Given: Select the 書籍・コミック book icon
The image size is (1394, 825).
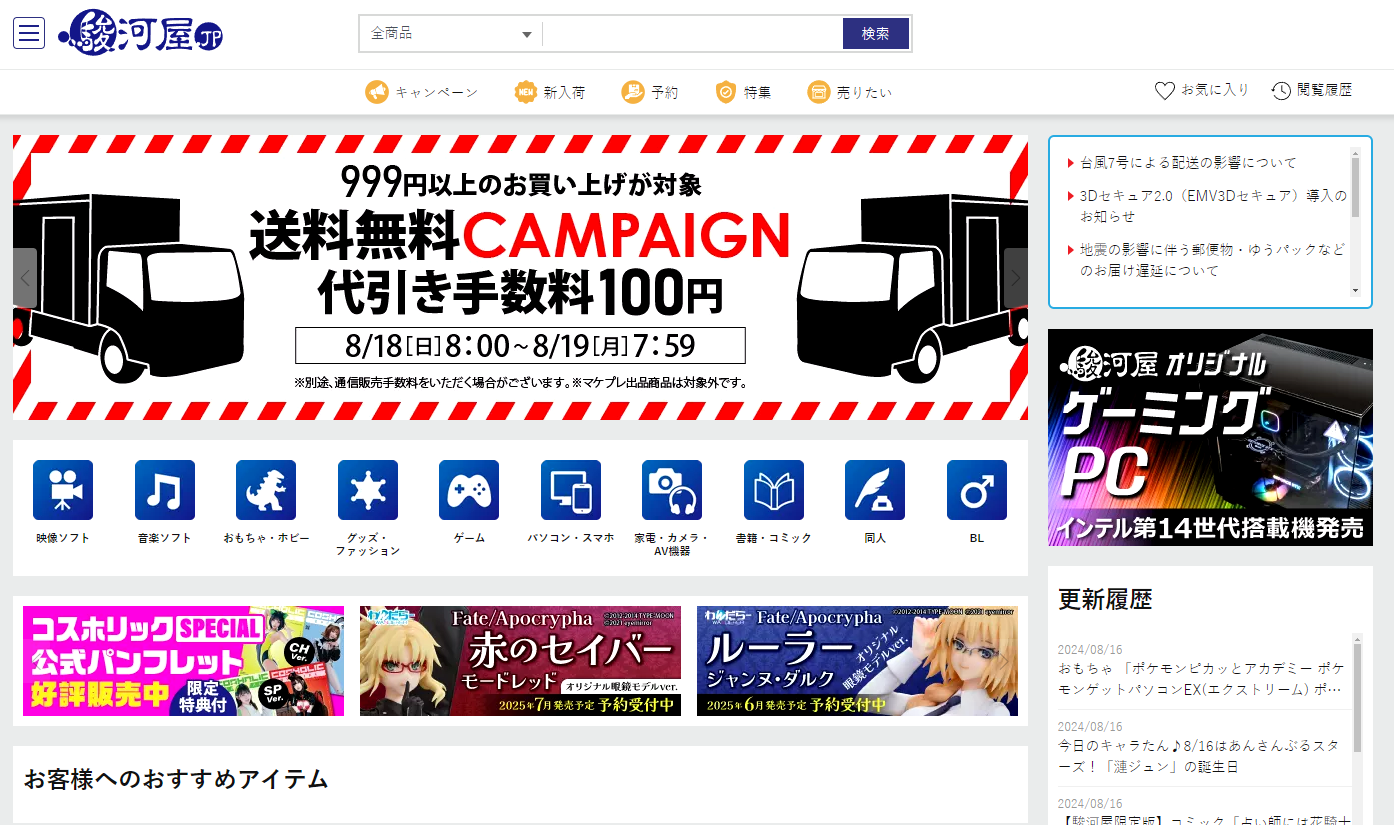Looking at the screenshot, I should (773, 490).
